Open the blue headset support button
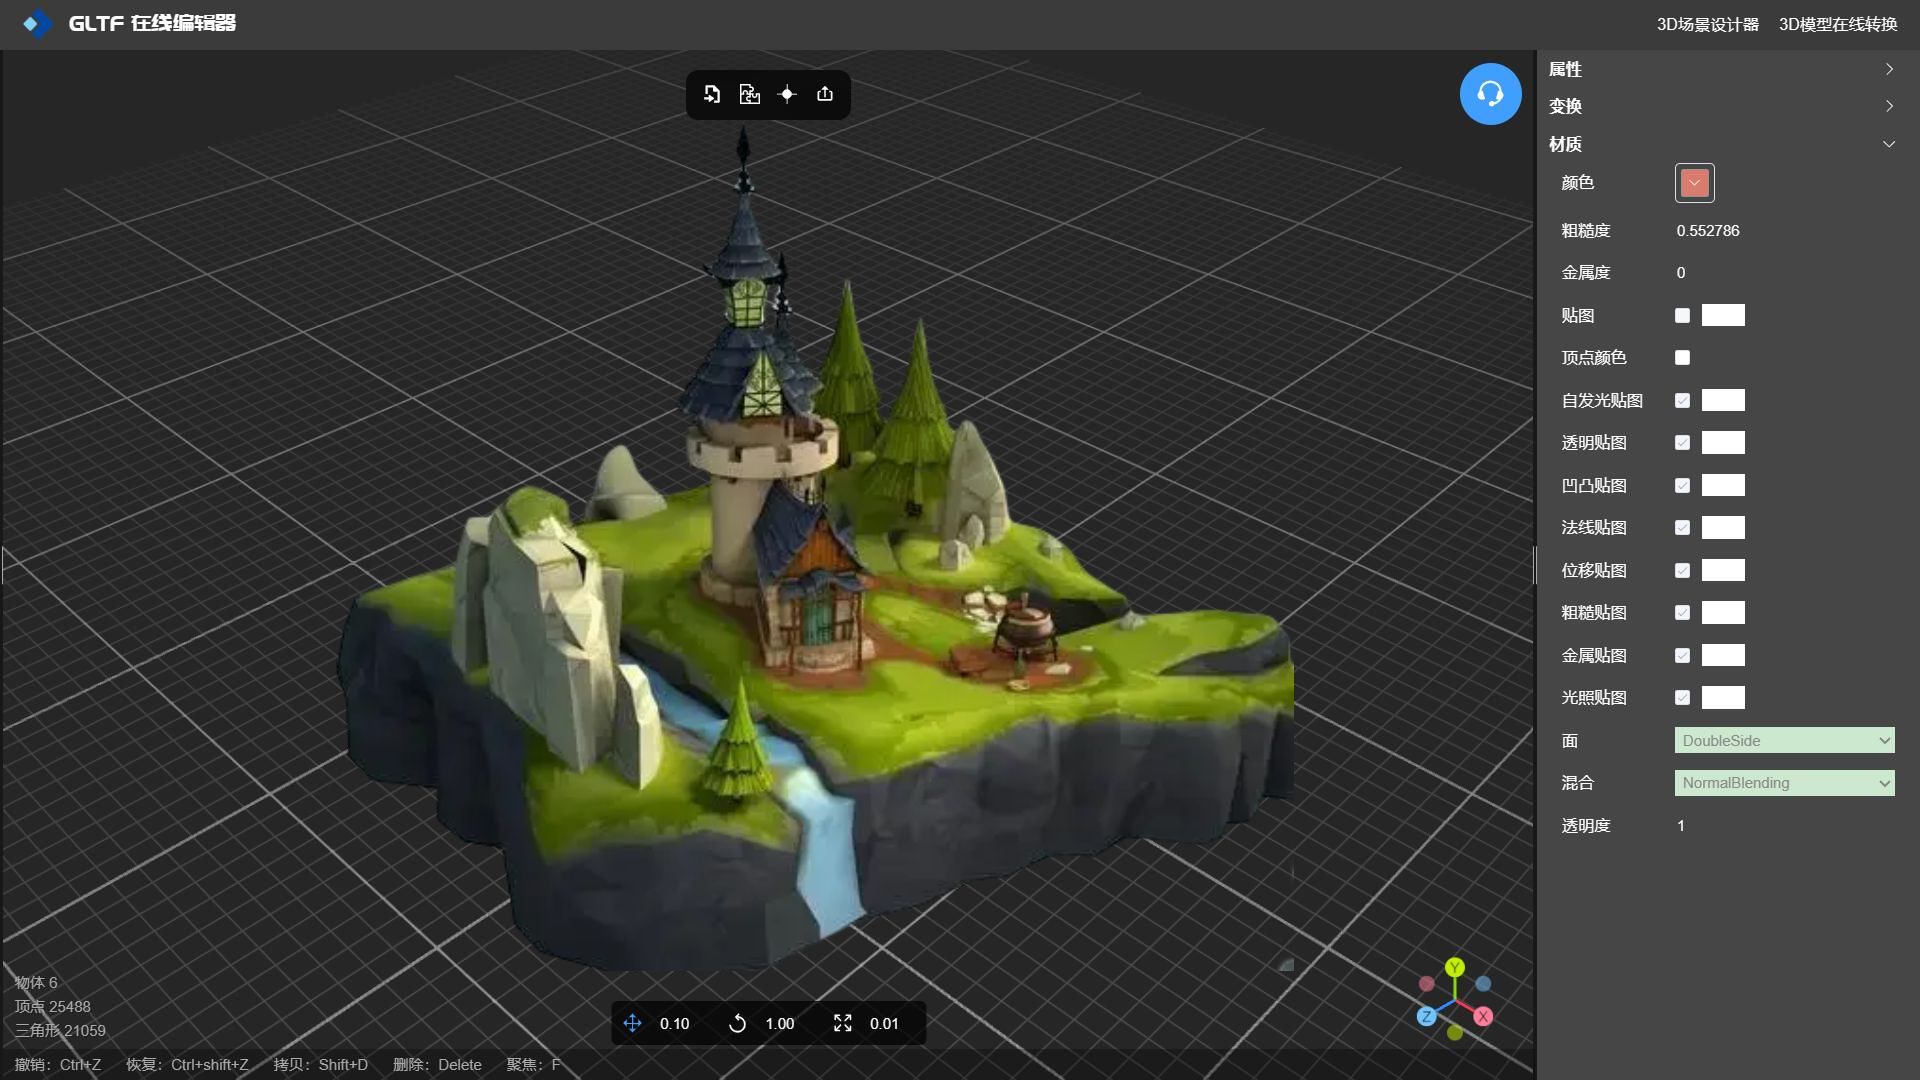This screenshot has height=1080, width=1920. (x=1490, y=94)
